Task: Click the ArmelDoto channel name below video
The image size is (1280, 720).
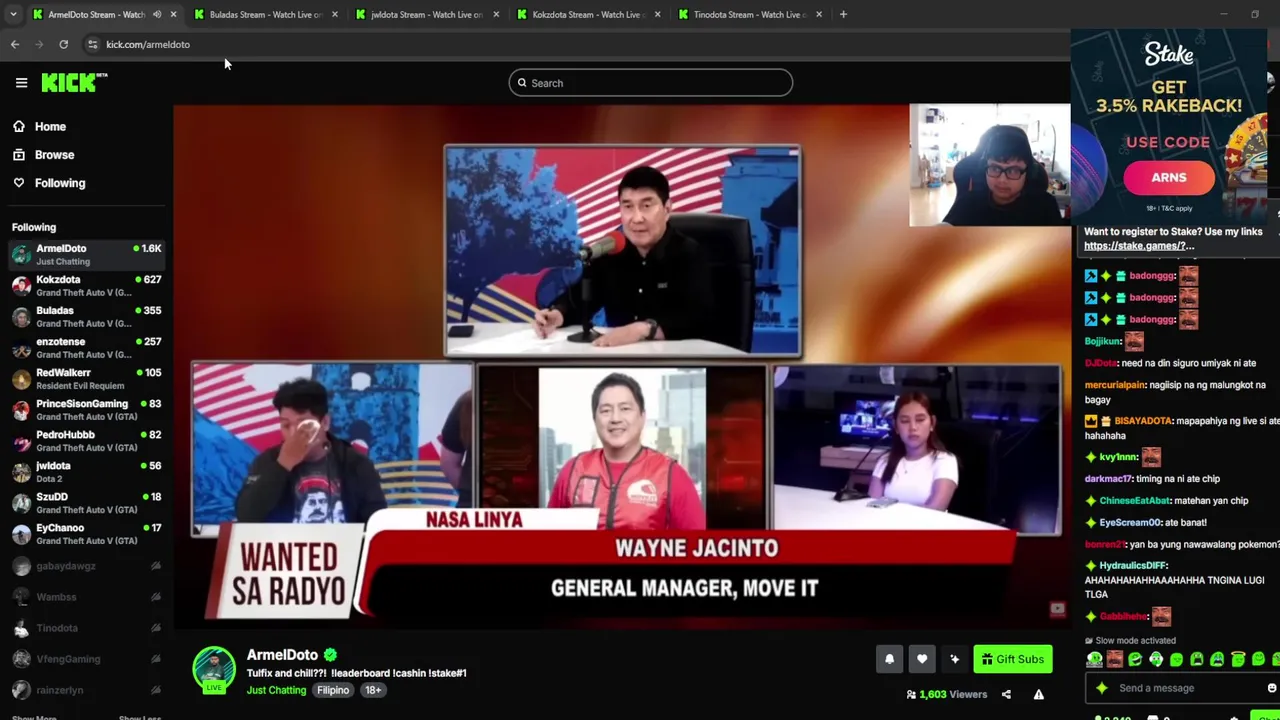Action: click(282, 655)
